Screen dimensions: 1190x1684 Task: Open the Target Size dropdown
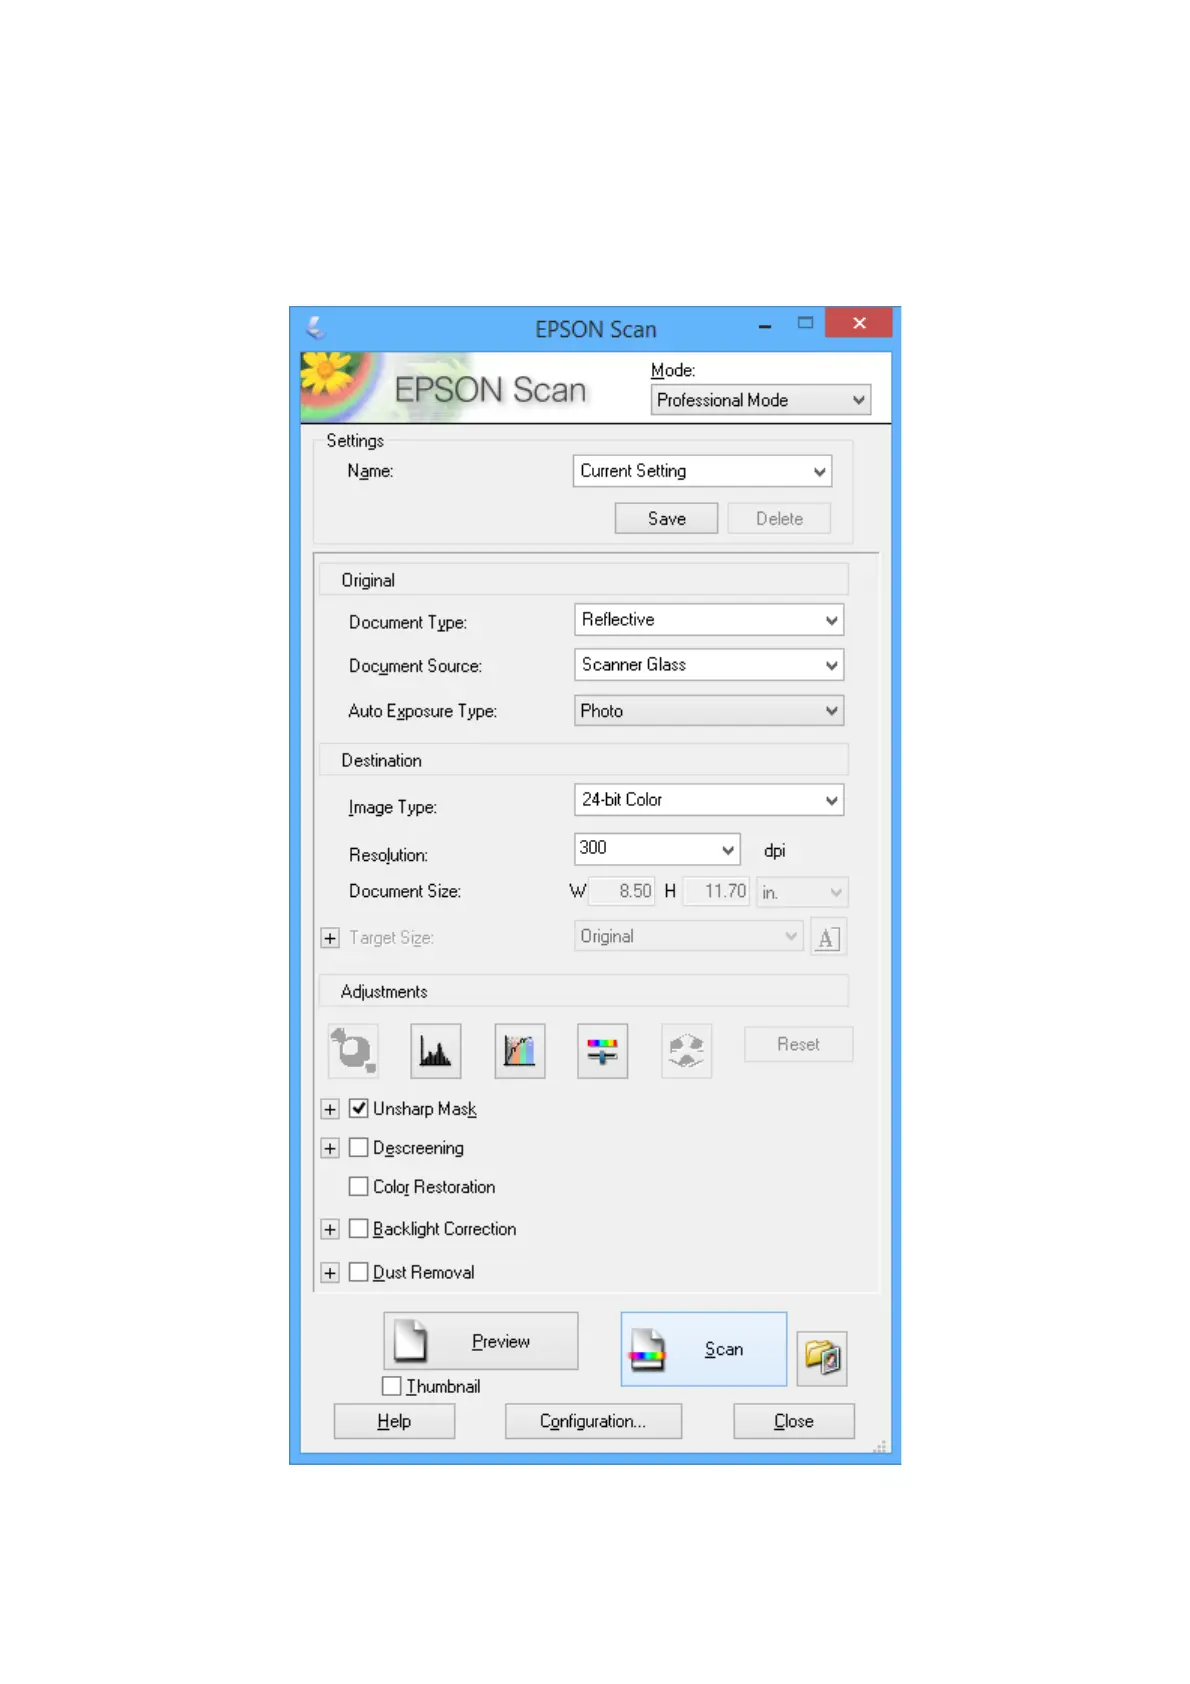coord(689,937)
